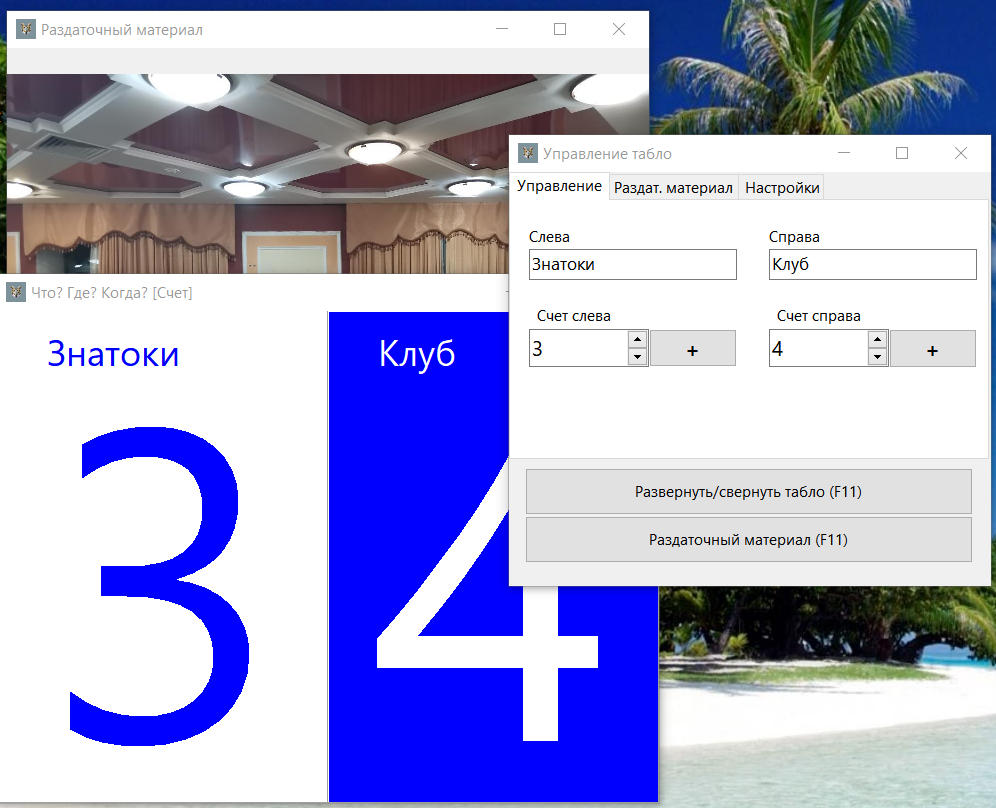Click Развернуть/свернуть табло (F11) button

[x=748, y=492]
